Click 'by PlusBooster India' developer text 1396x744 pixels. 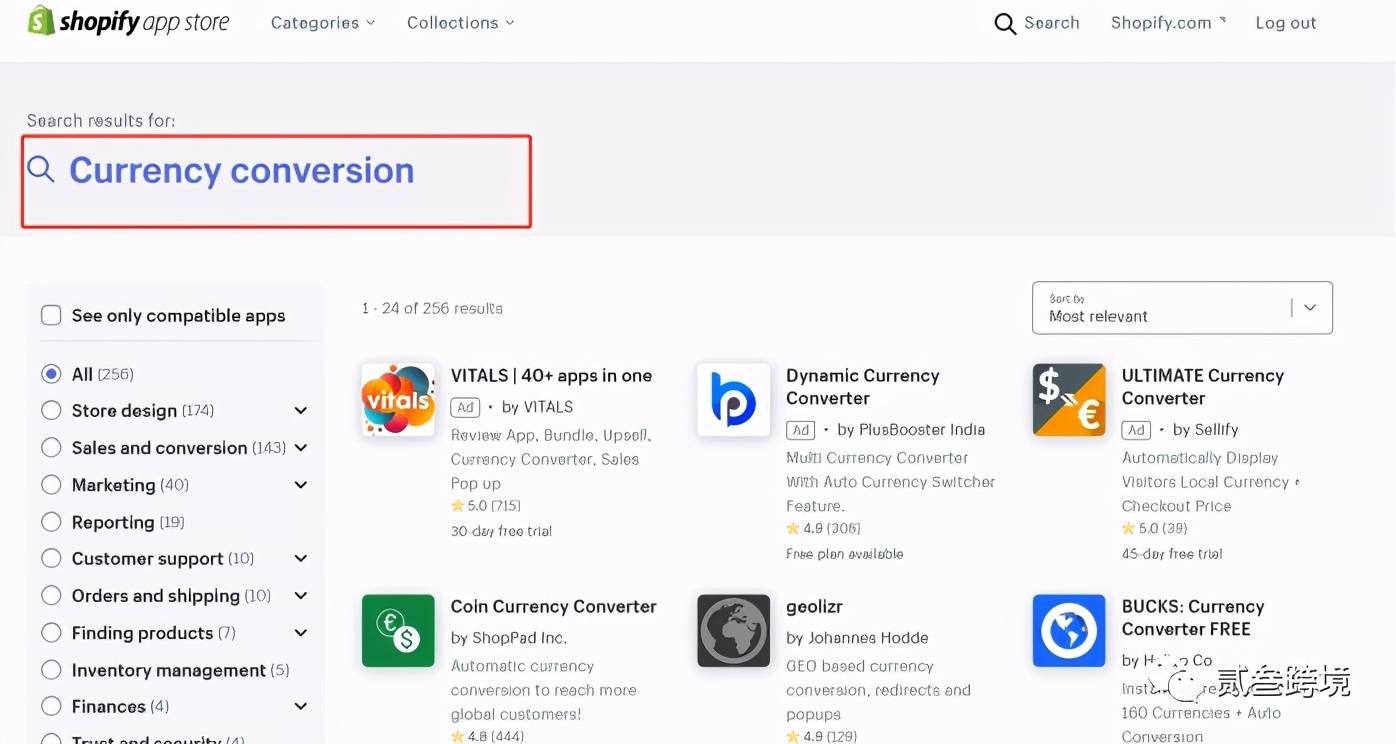click(x=911, y=430)
